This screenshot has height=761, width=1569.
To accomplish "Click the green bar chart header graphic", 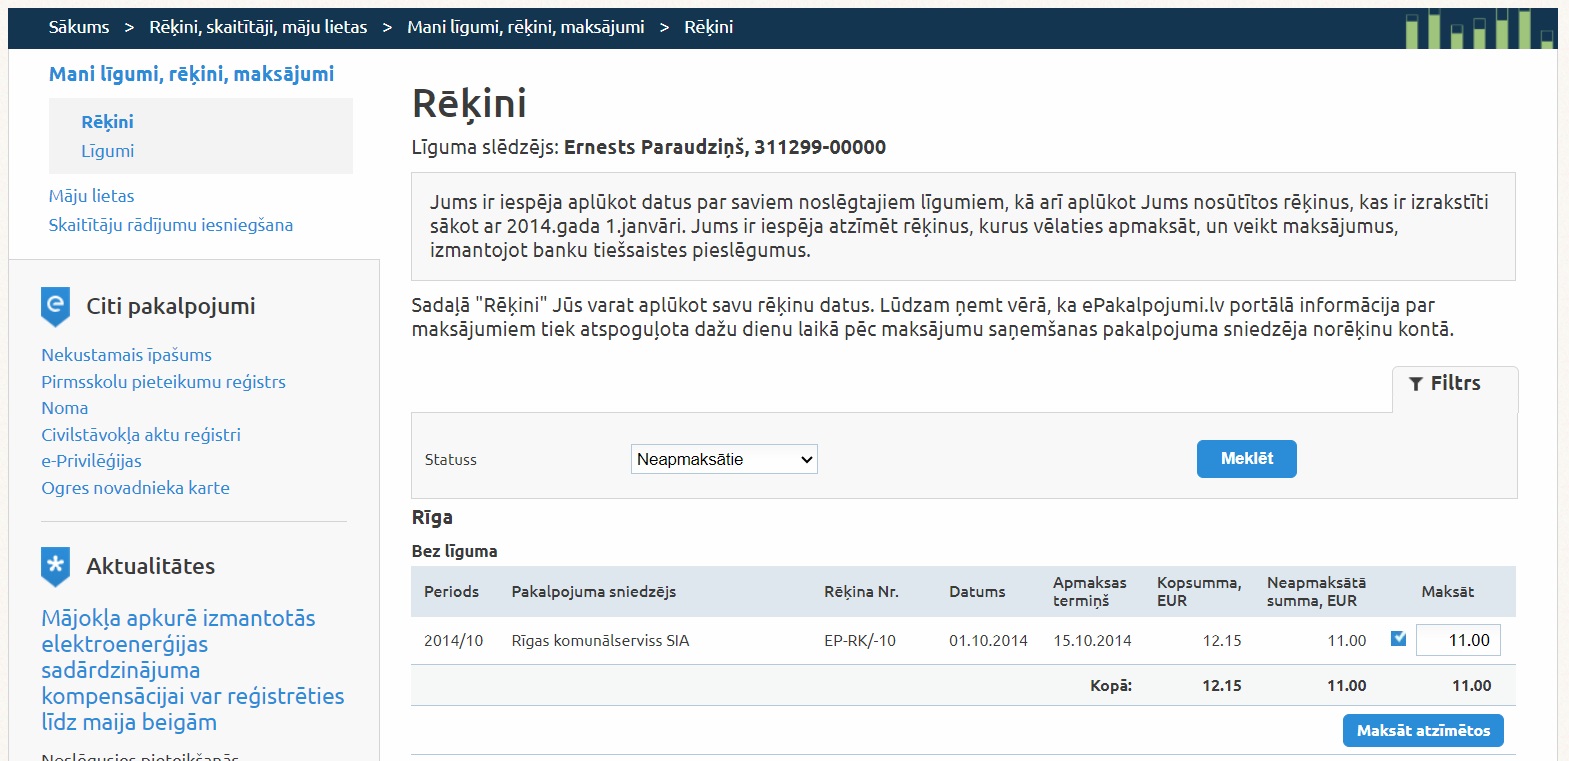I will [x=1479, y=28].
